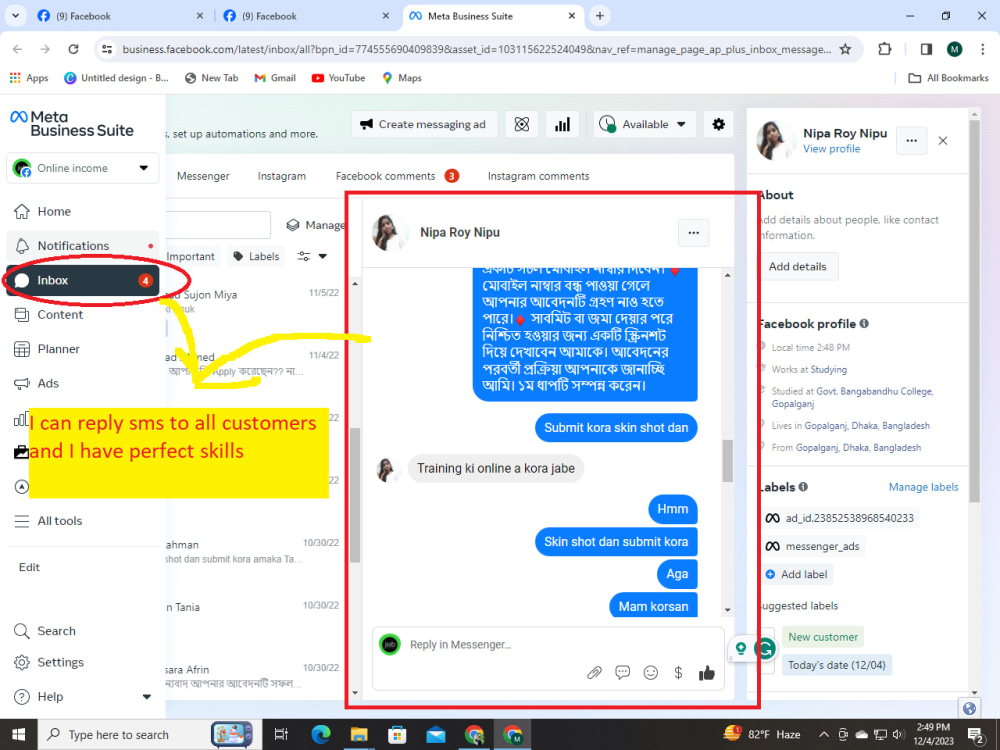1000x750 pixels.
Task: Open Mail app from taskbar
Action: click(436, 735)
